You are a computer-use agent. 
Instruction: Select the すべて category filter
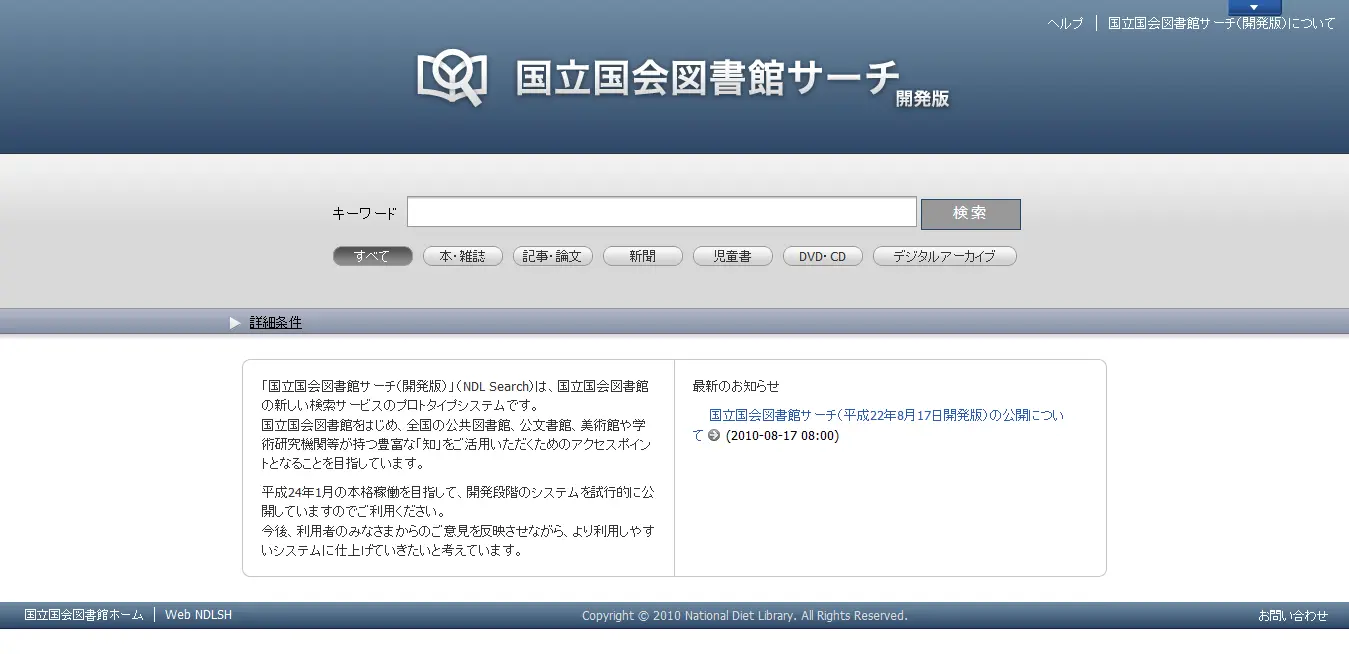point(372,257)
